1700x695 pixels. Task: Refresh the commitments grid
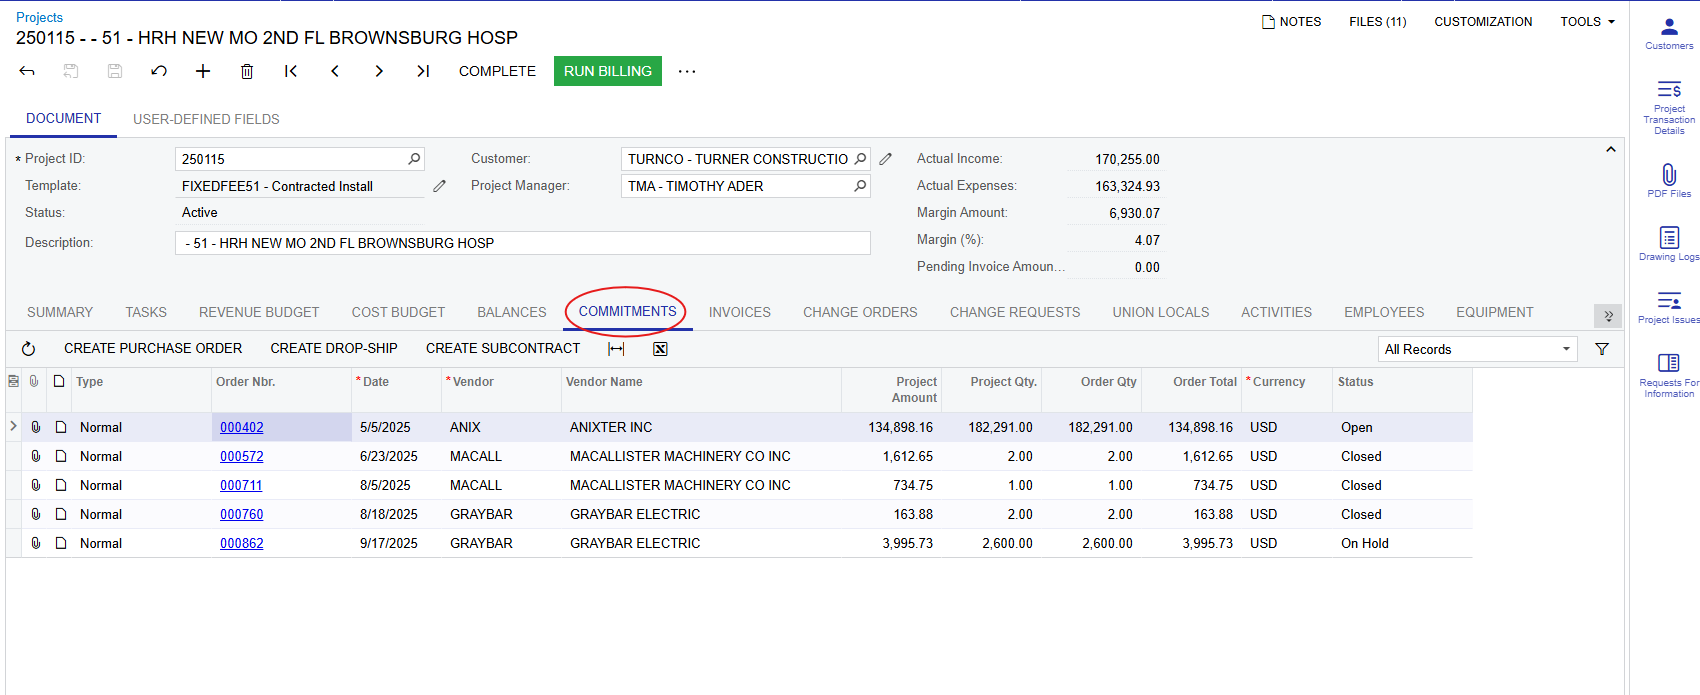[29, 349]
